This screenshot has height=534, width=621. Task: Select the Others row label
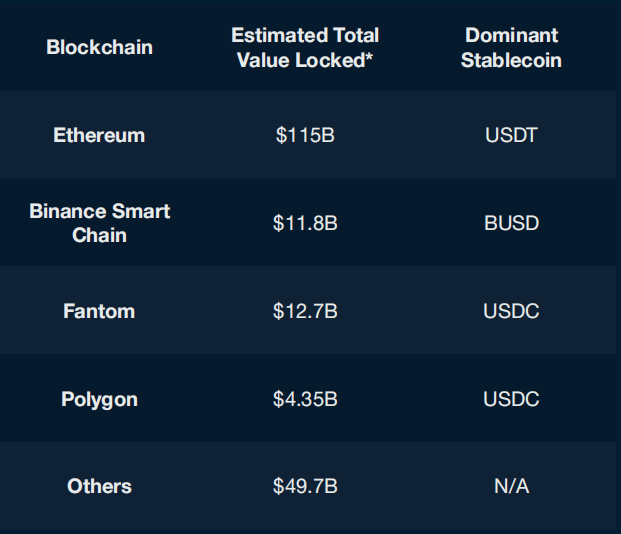99,486
